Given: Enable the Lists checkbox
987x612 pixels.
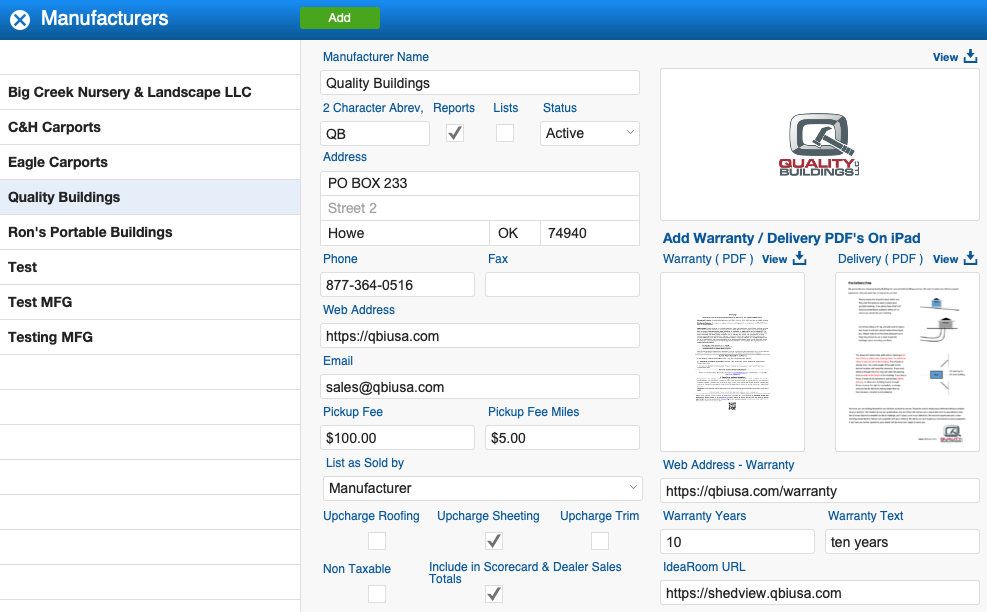Looking at the screenshot, I should click(505, 133).
